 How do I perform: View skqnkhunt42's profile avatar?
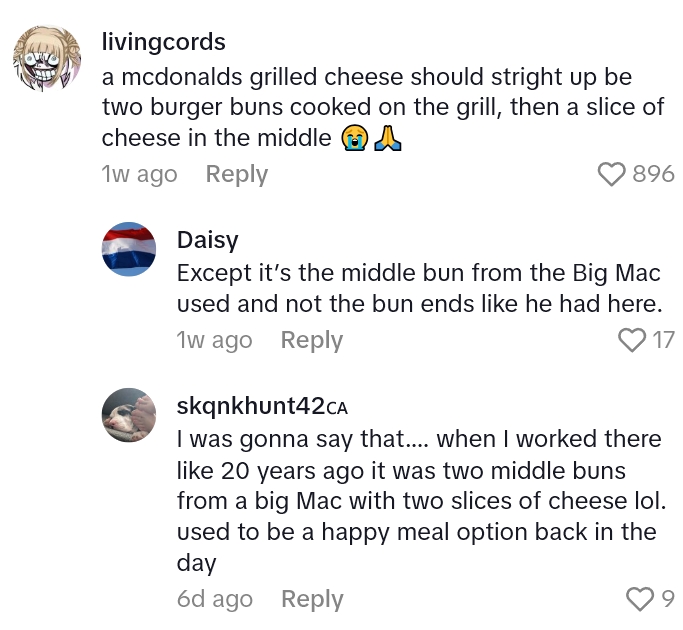point(129,415)
